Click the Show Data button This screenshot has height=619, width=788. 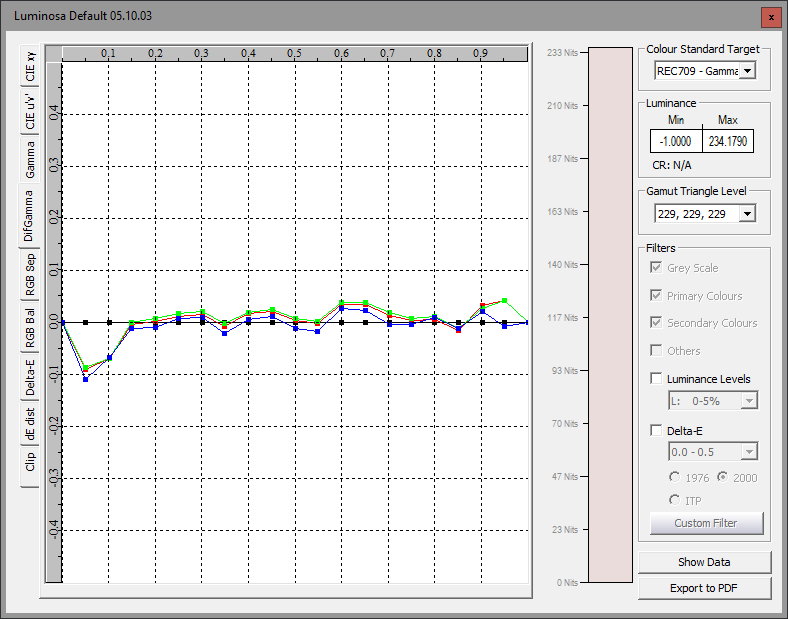tap(704, 562)
